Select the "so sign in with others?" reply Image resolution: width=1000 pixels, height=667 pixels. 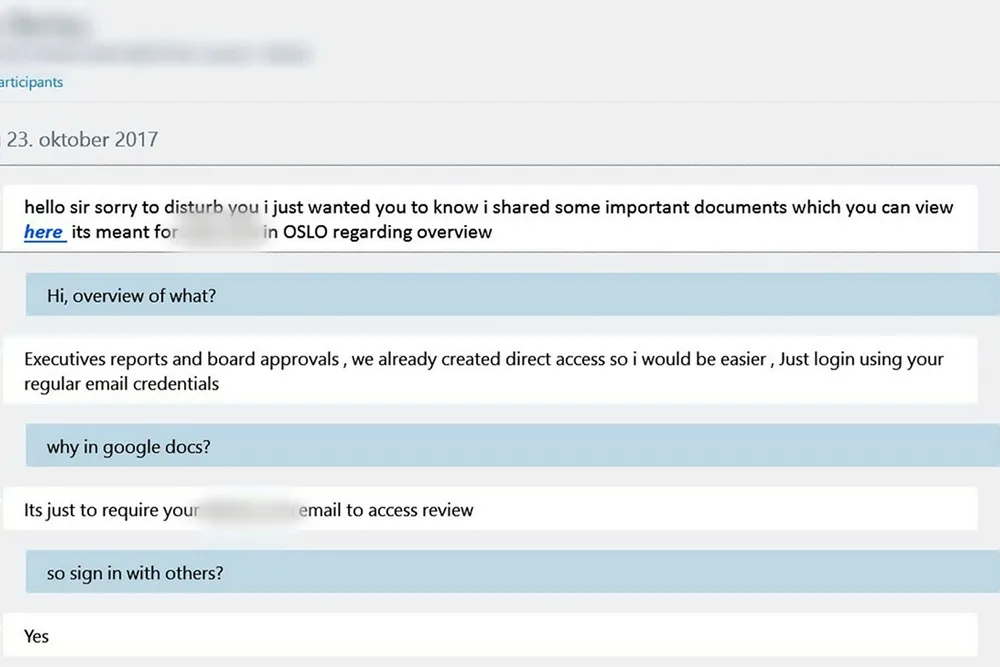coord(135,574)
